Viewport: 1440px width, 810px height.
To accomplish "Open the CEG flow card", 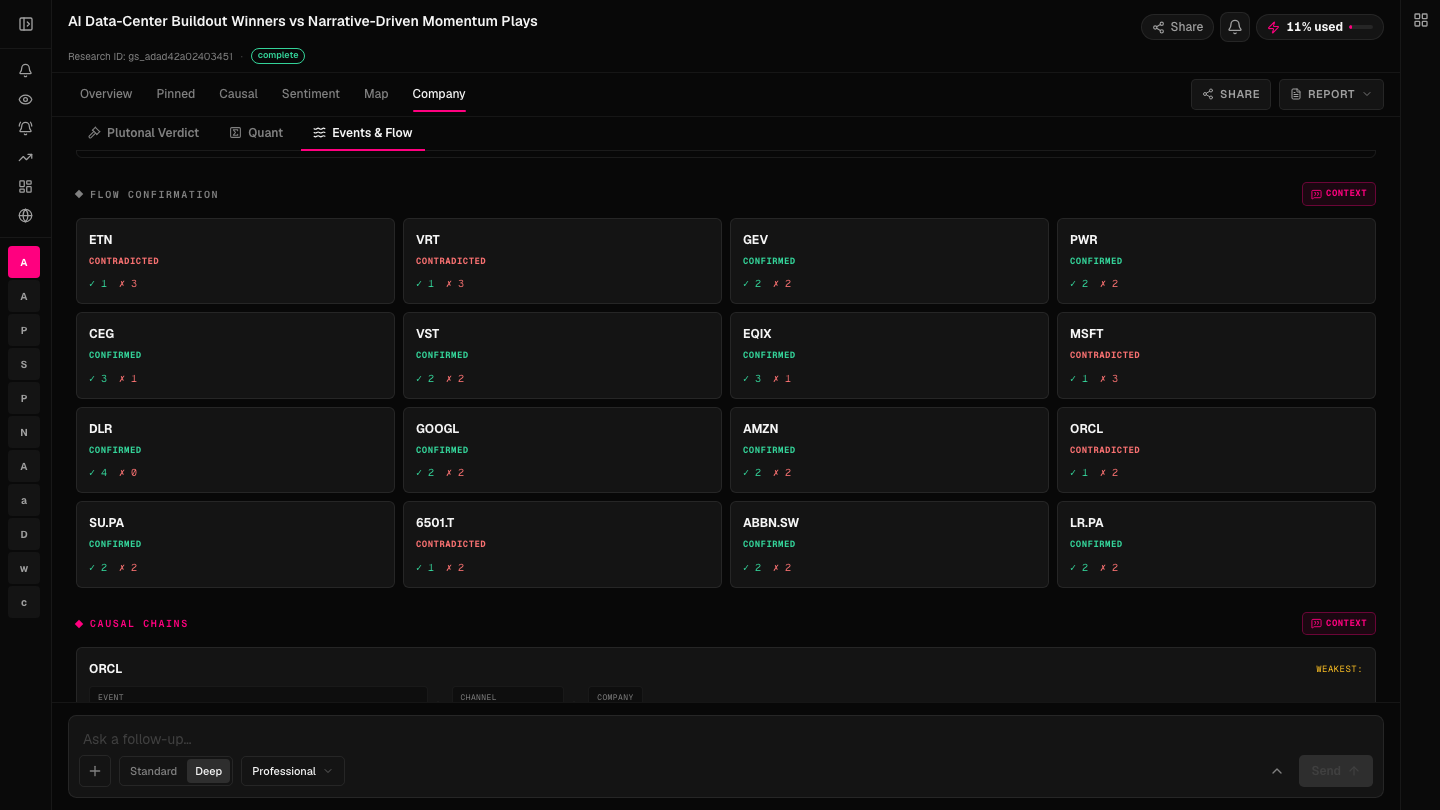I will point(235,356).
